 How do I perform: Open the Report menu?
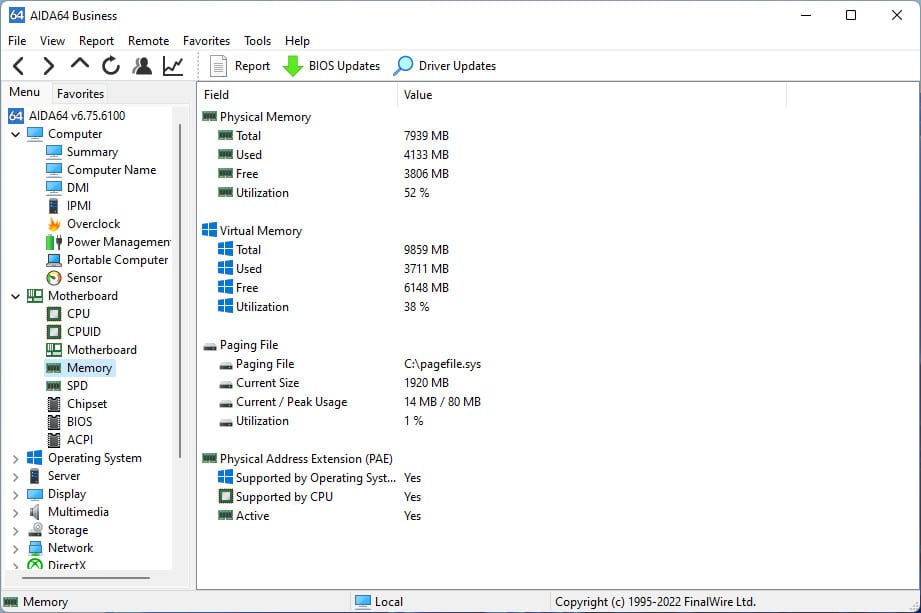tap(96, 41)
